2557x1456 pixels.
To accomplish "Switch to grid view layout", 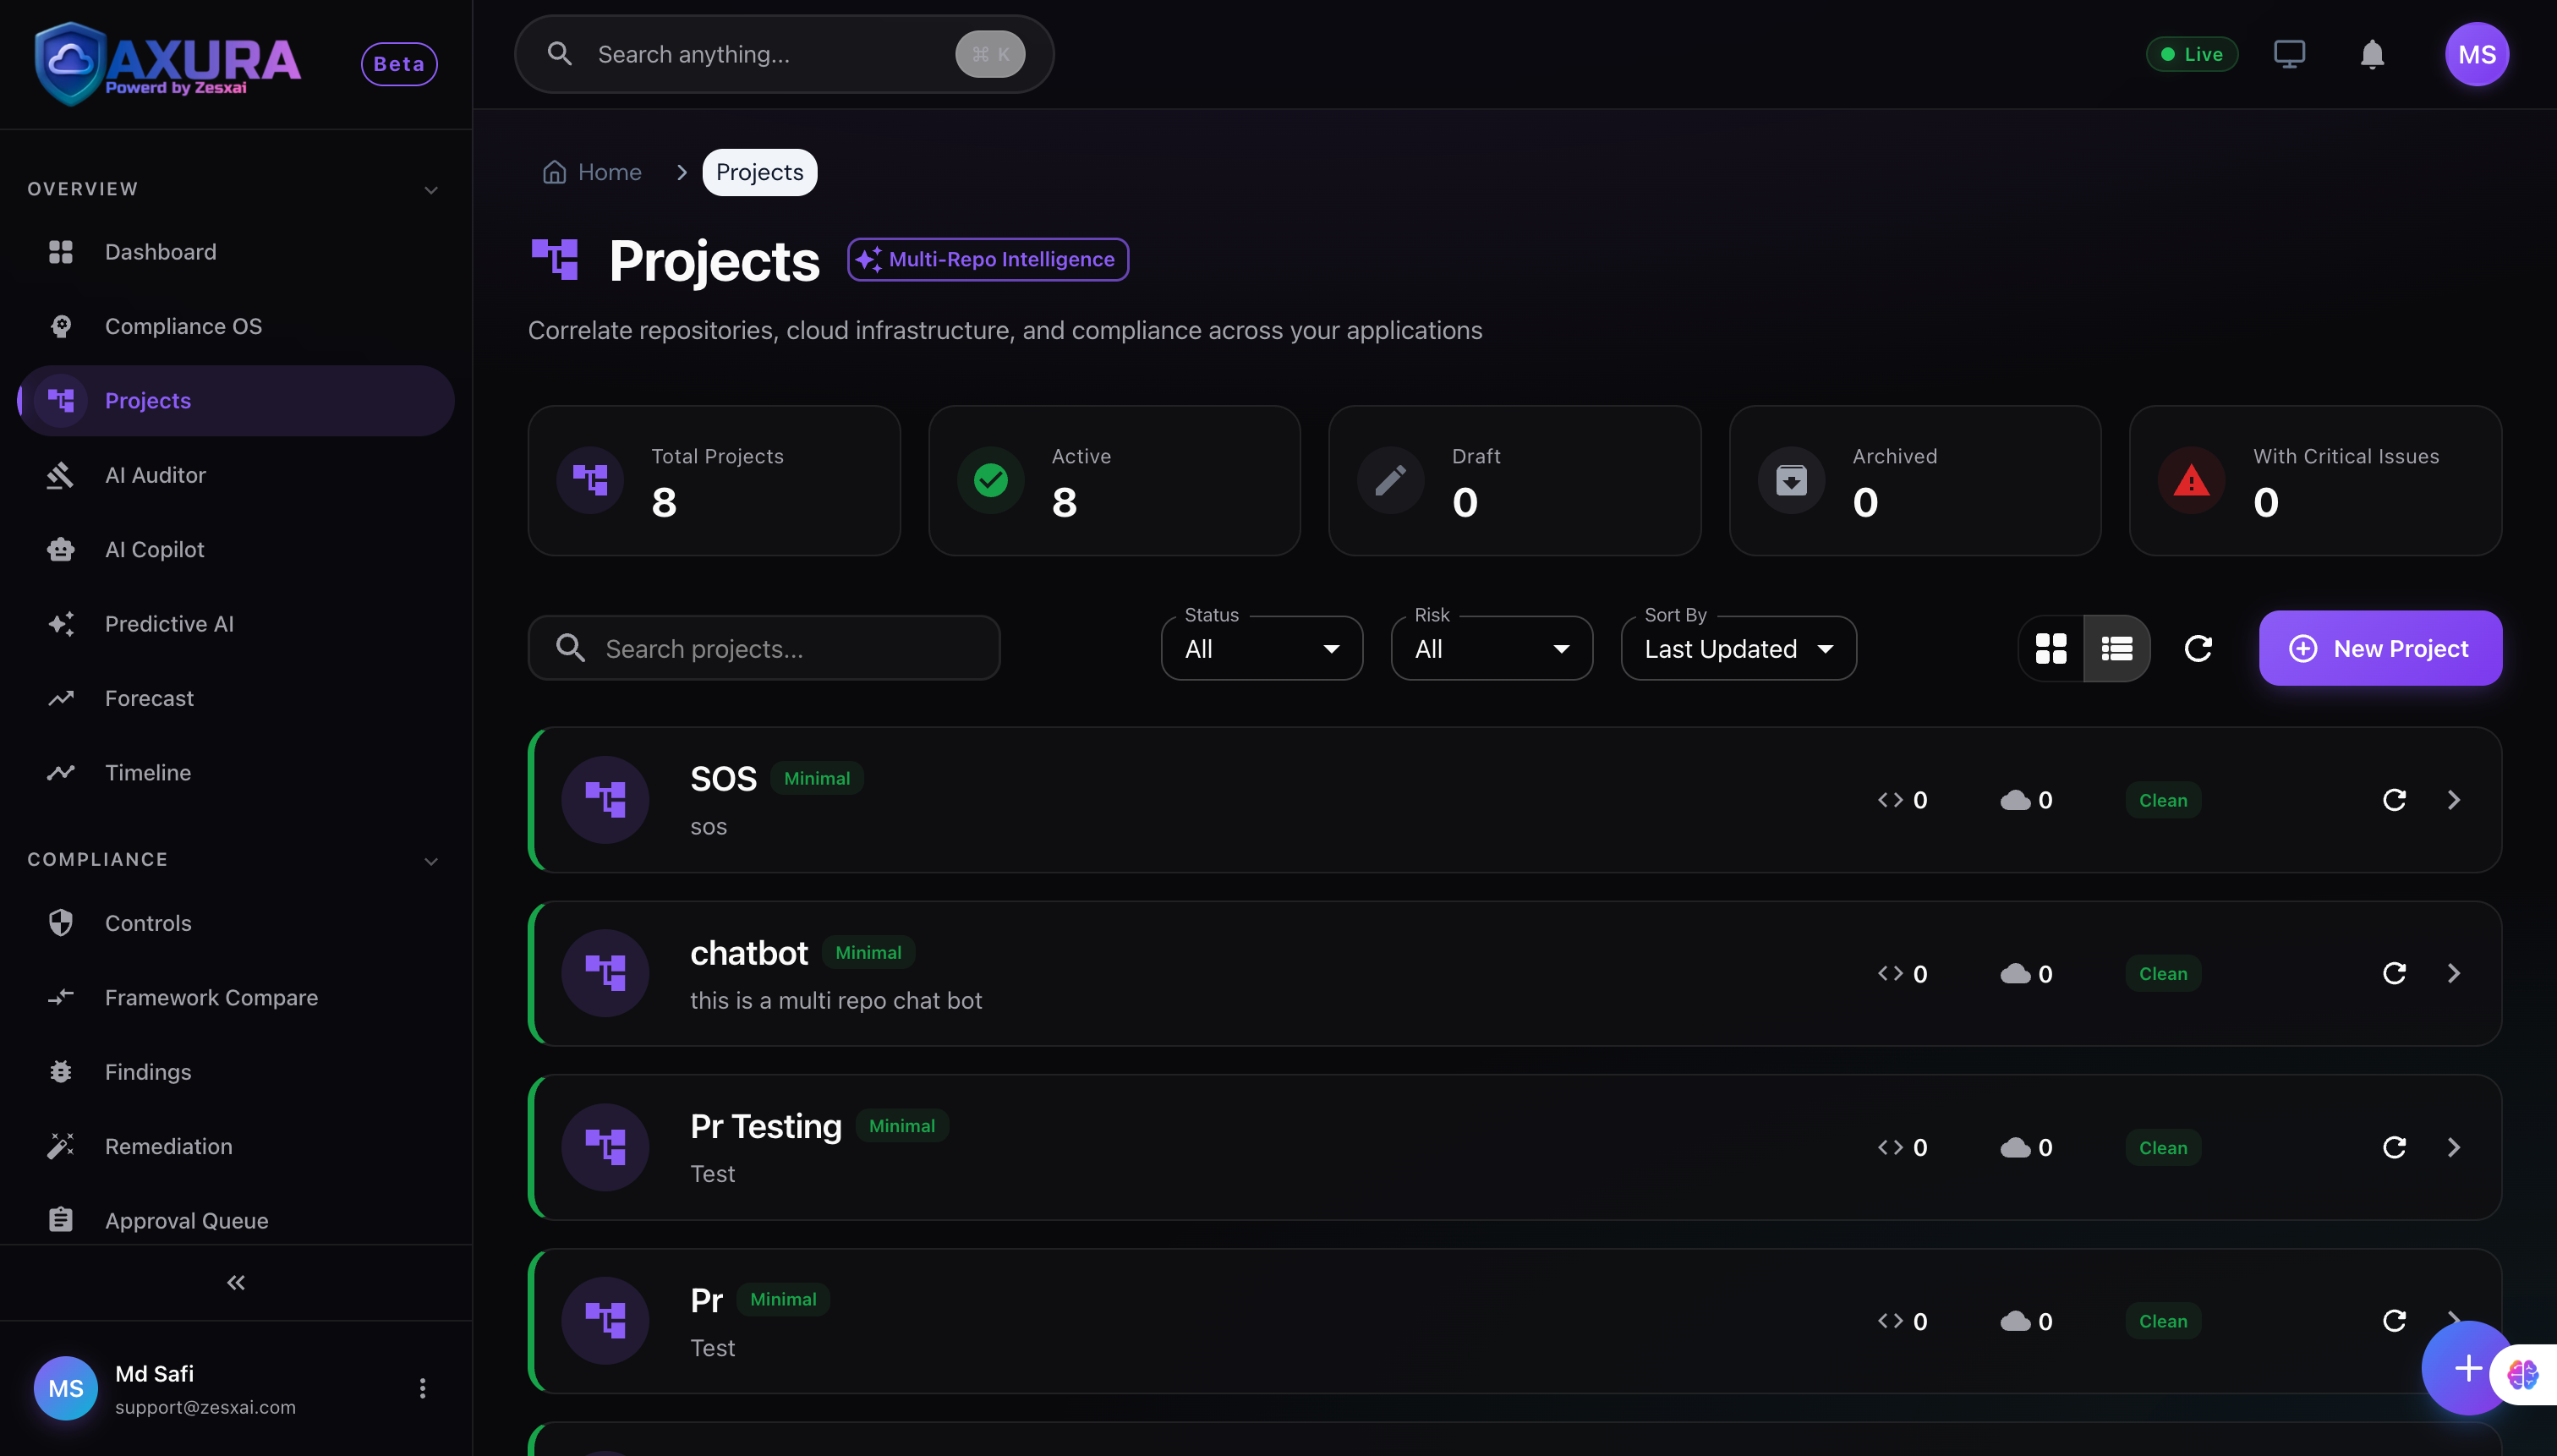I will [x=2051, y=648].
